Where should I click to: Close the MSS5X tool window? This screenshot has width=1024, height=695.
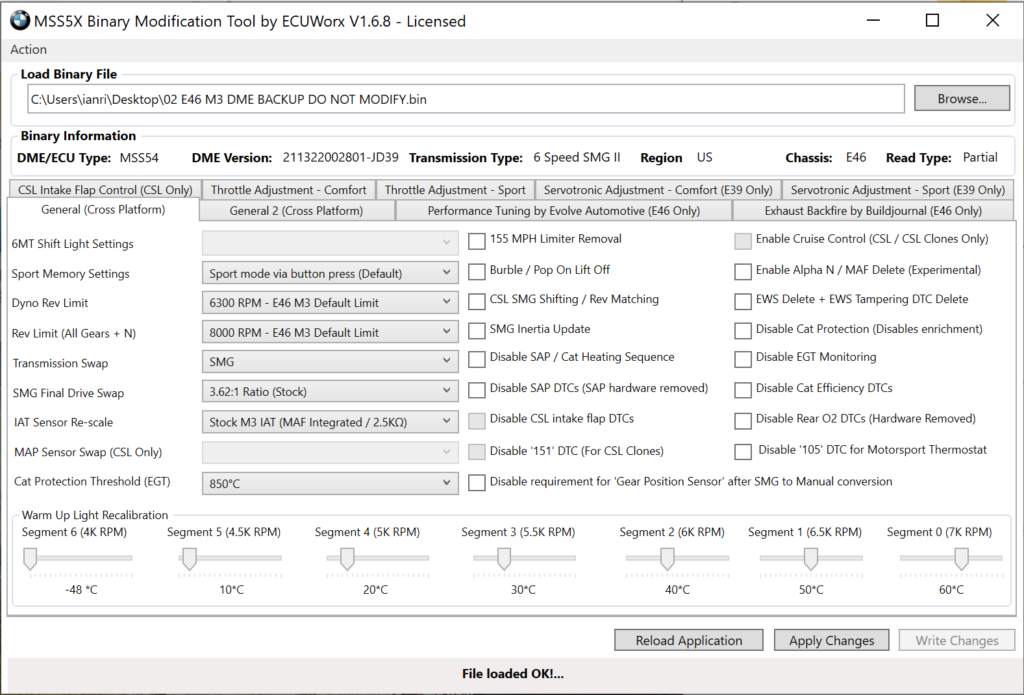993,21
